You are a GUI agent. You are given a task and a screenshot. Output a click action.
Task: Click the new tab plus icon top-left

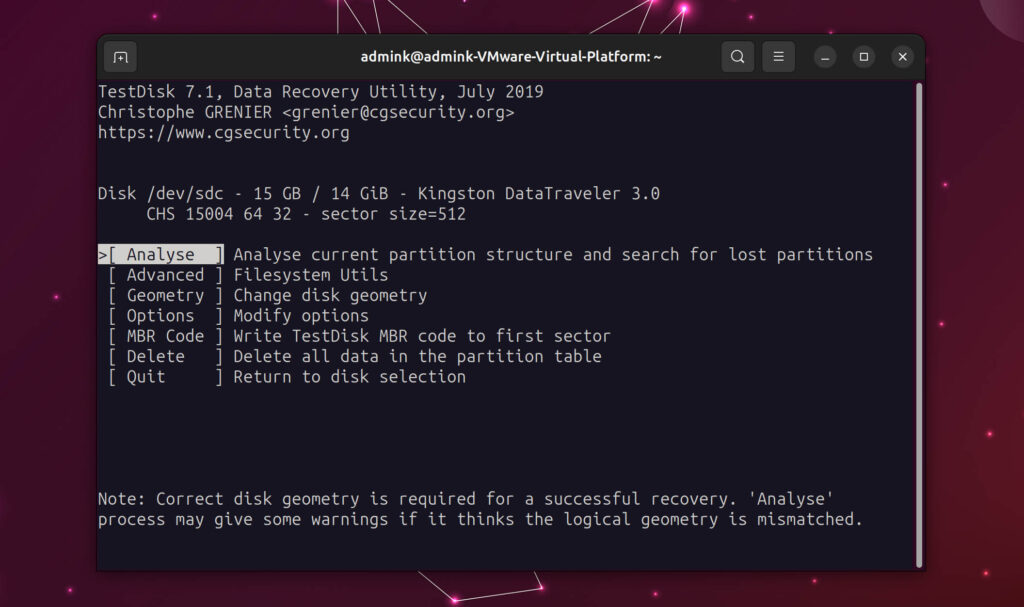point(120,57)
